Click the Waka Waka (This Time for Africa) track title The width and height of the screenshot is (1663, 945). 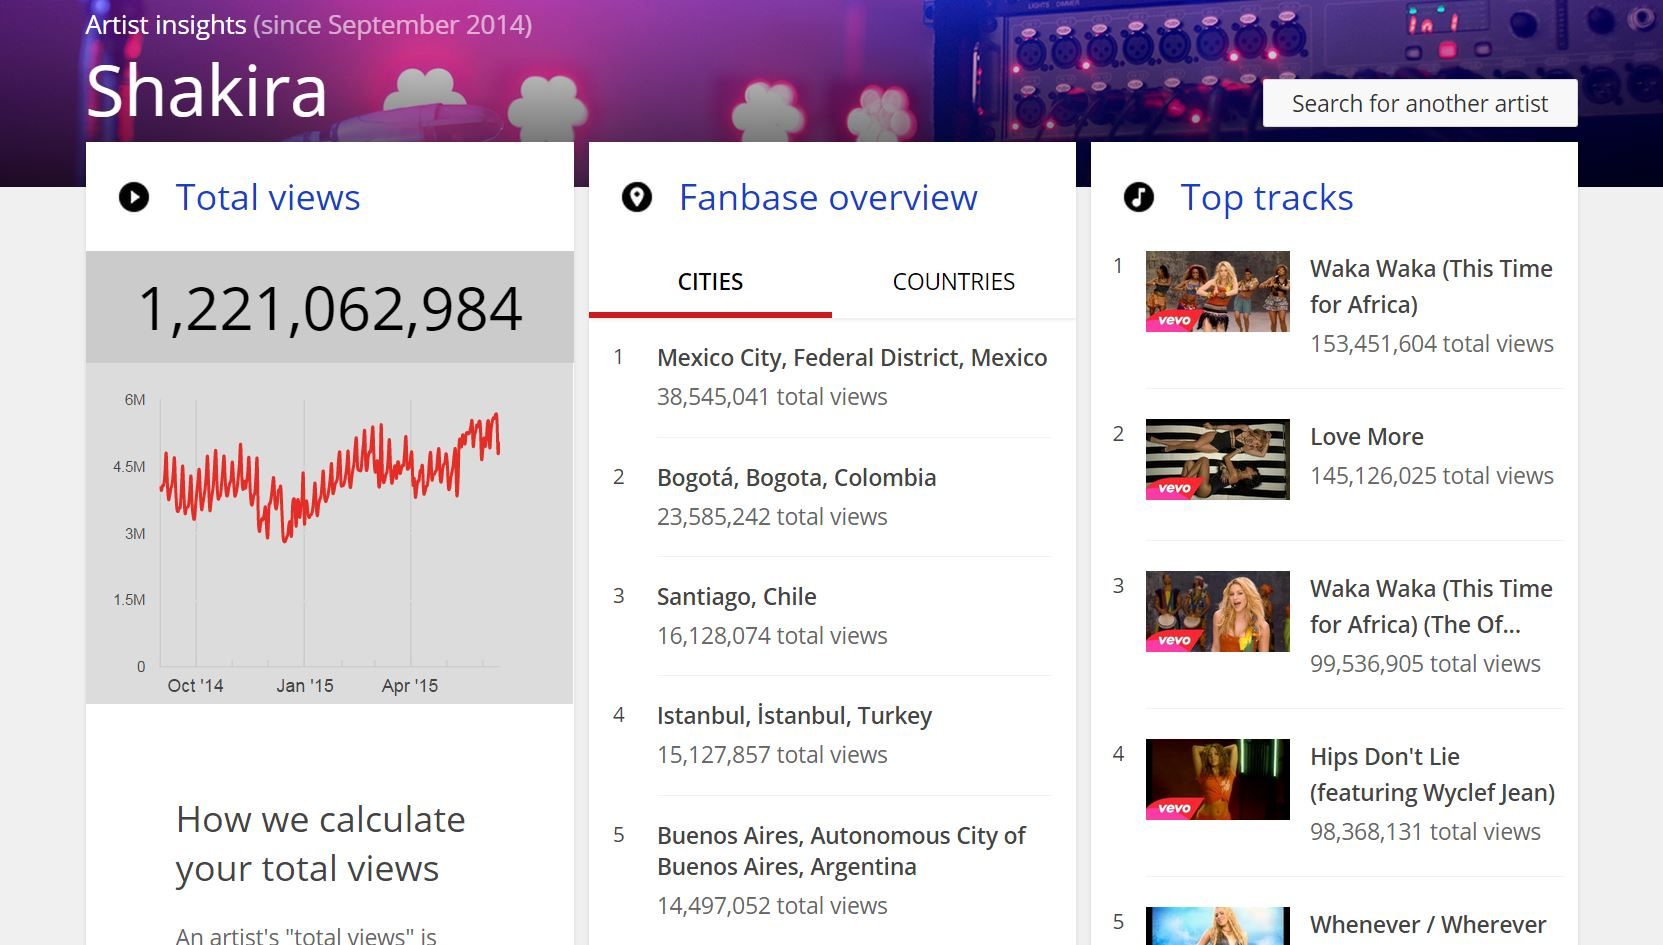[1431, 286]
